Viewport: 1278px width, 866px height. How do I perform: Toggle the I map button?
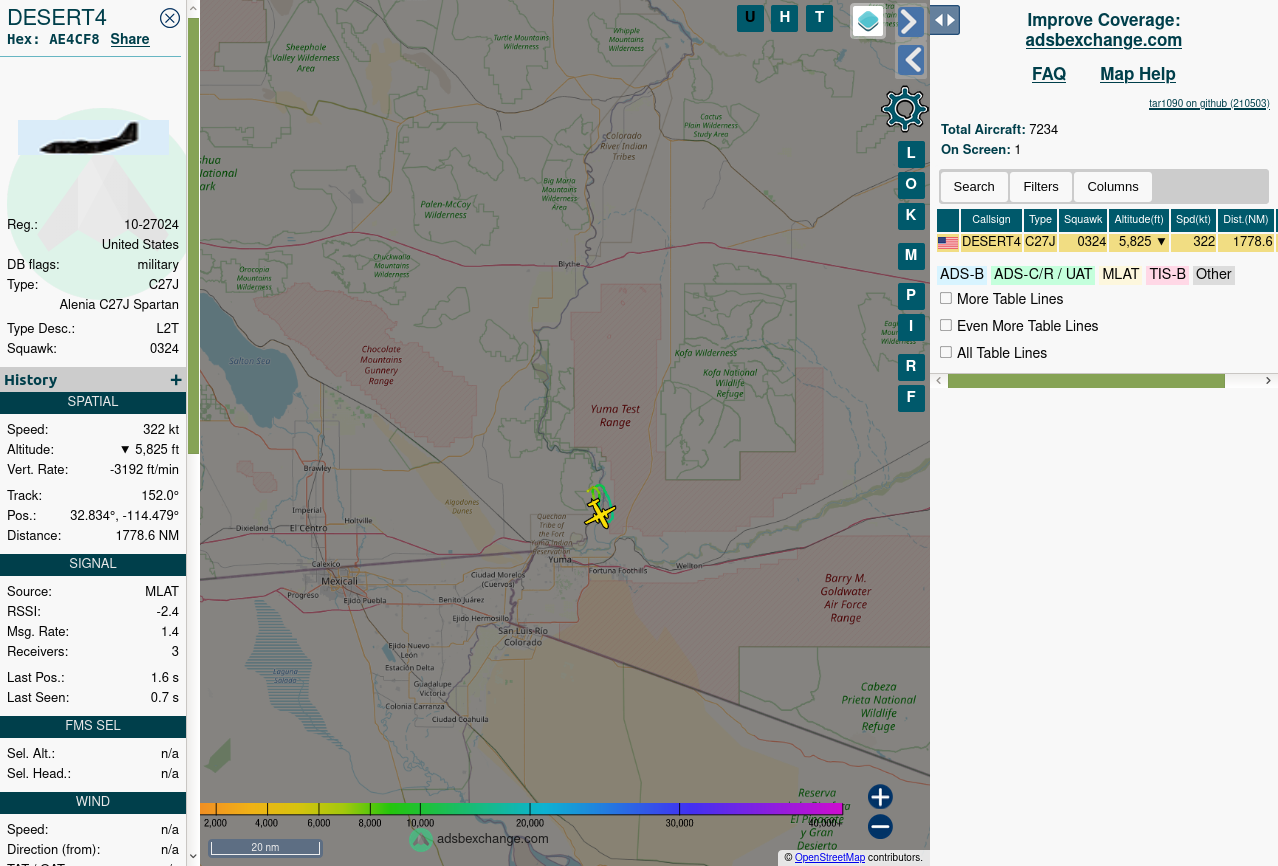[x=911, y=327]
